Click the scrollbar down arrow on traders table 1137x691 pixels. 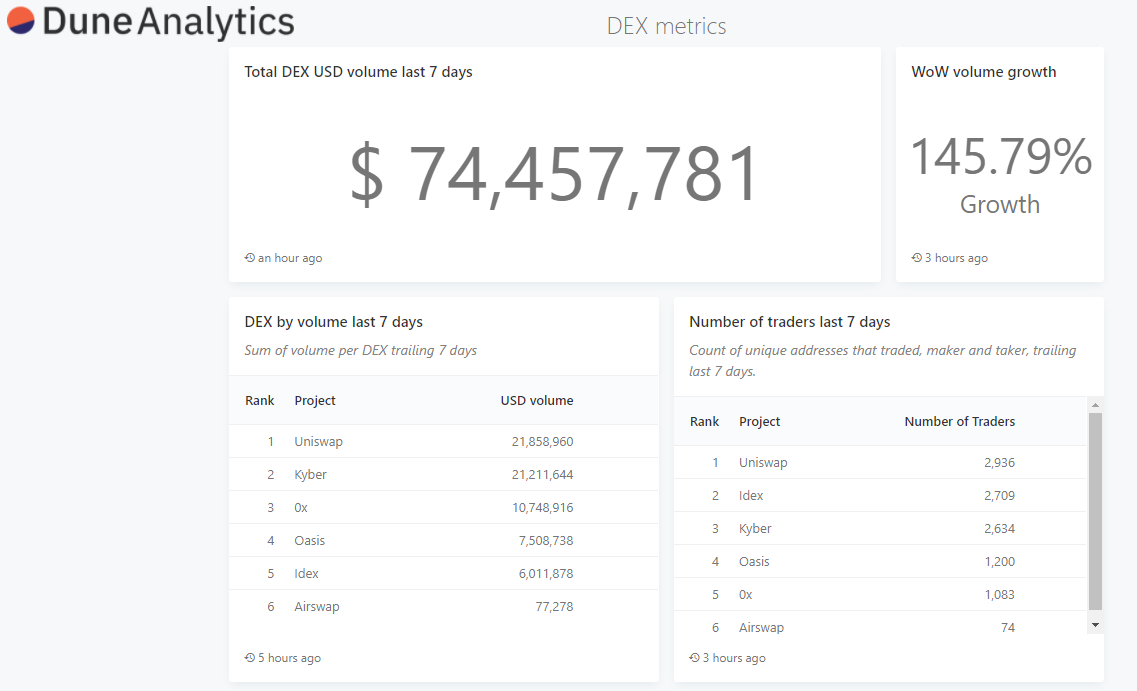click(1095, 622)
